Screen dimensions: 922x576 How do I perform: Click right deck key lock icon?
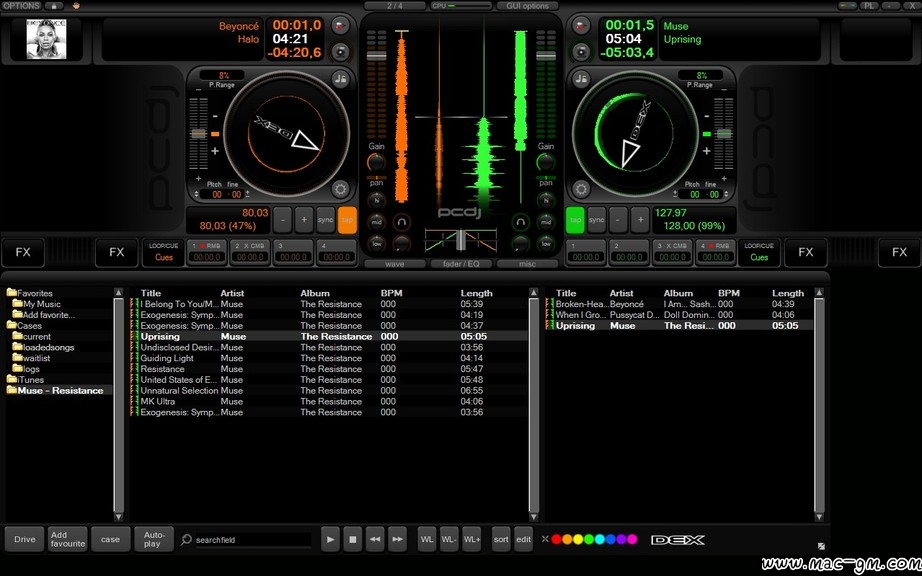[x=582, y=78]
